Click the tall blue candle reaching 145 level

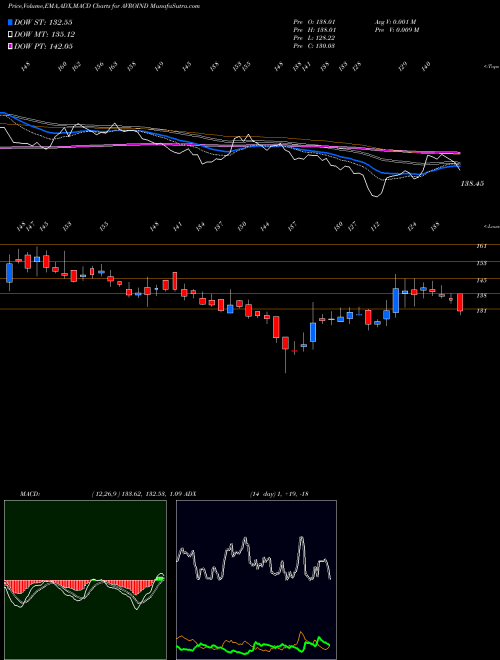tap(396, 300)
